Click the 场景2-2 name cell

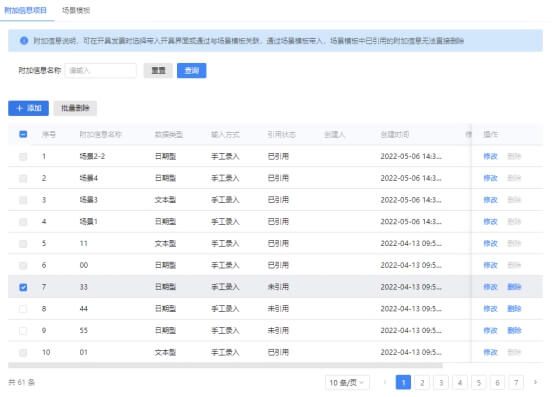point(92,156)
